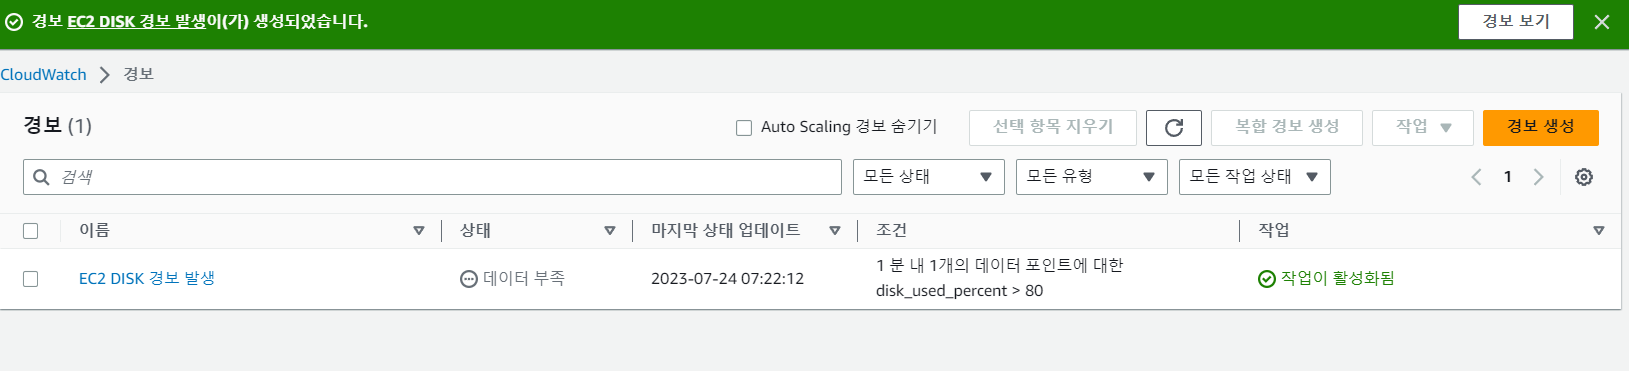Dismiss the green success banner with X
The width and height of the screenshot is (1629, 371).
1602,22
